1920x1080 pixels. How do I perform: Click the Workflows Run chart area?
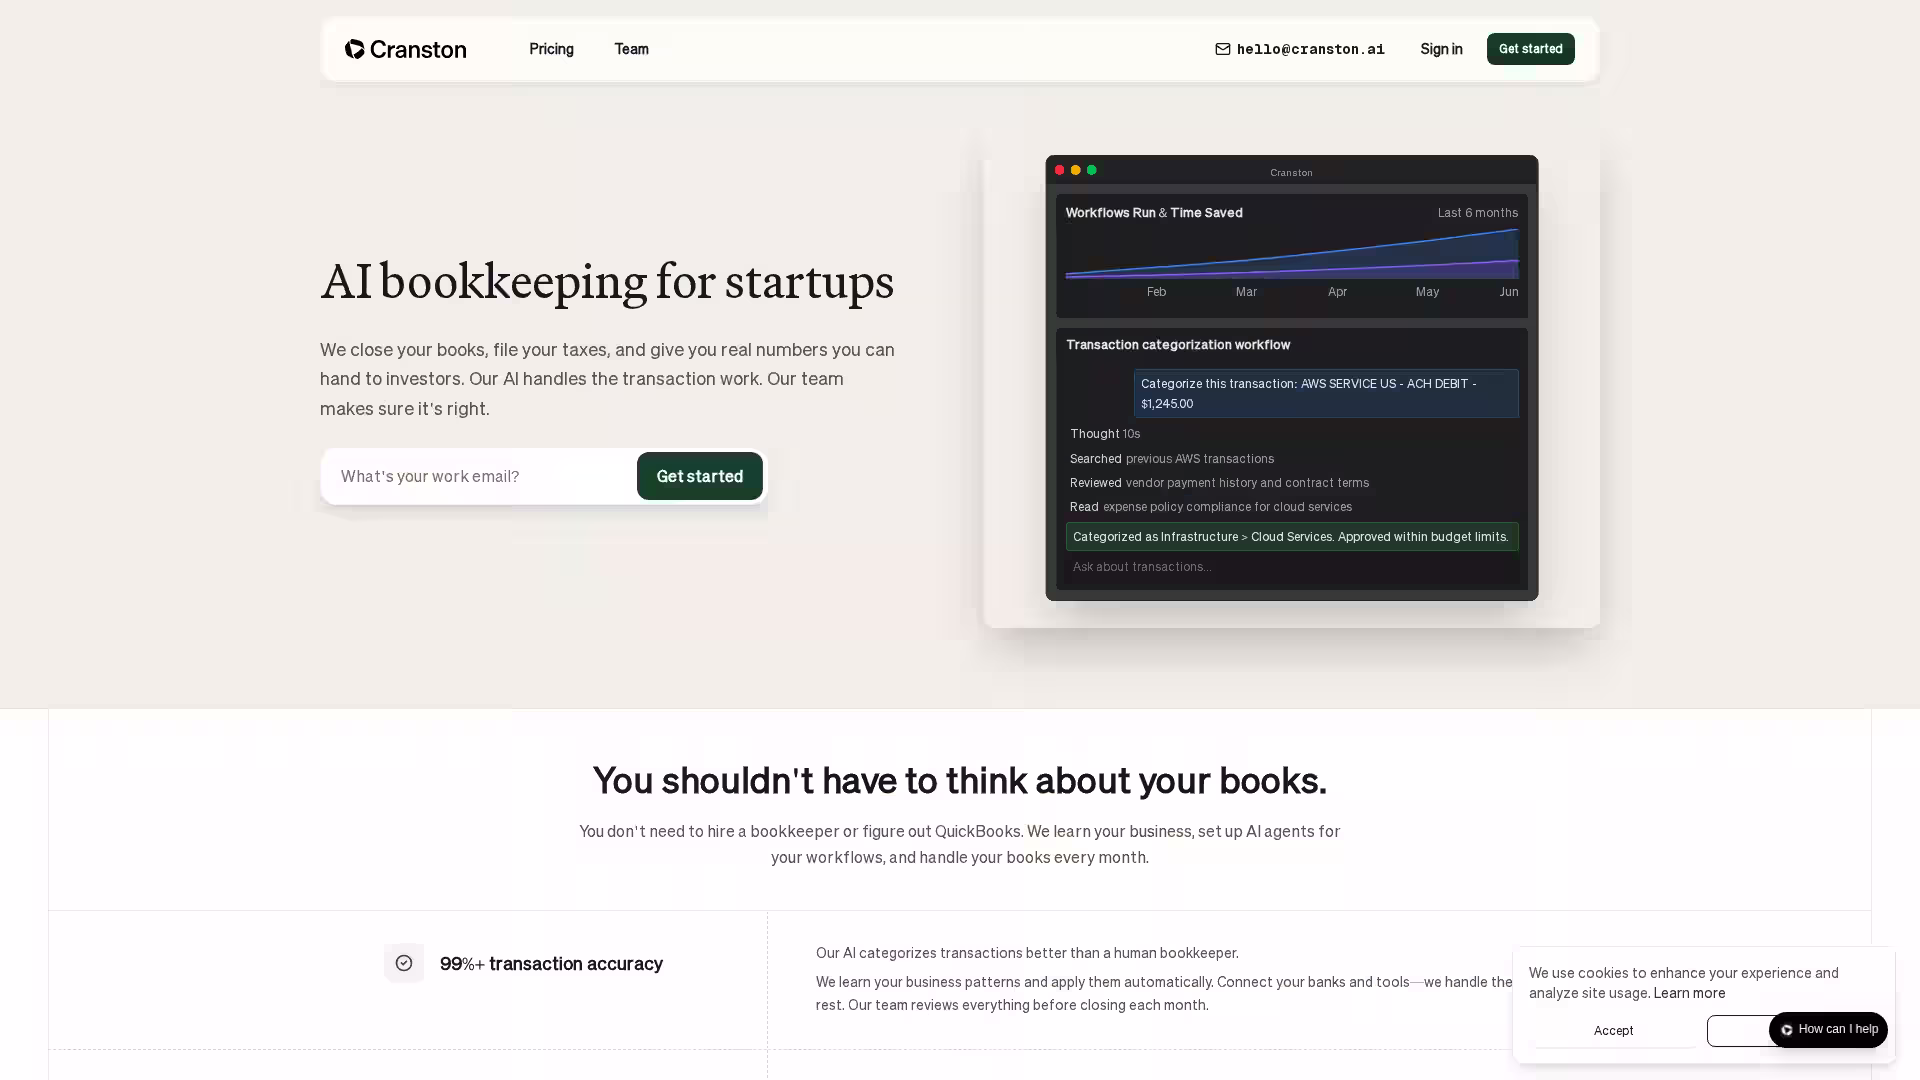(x=1291, y=258)
